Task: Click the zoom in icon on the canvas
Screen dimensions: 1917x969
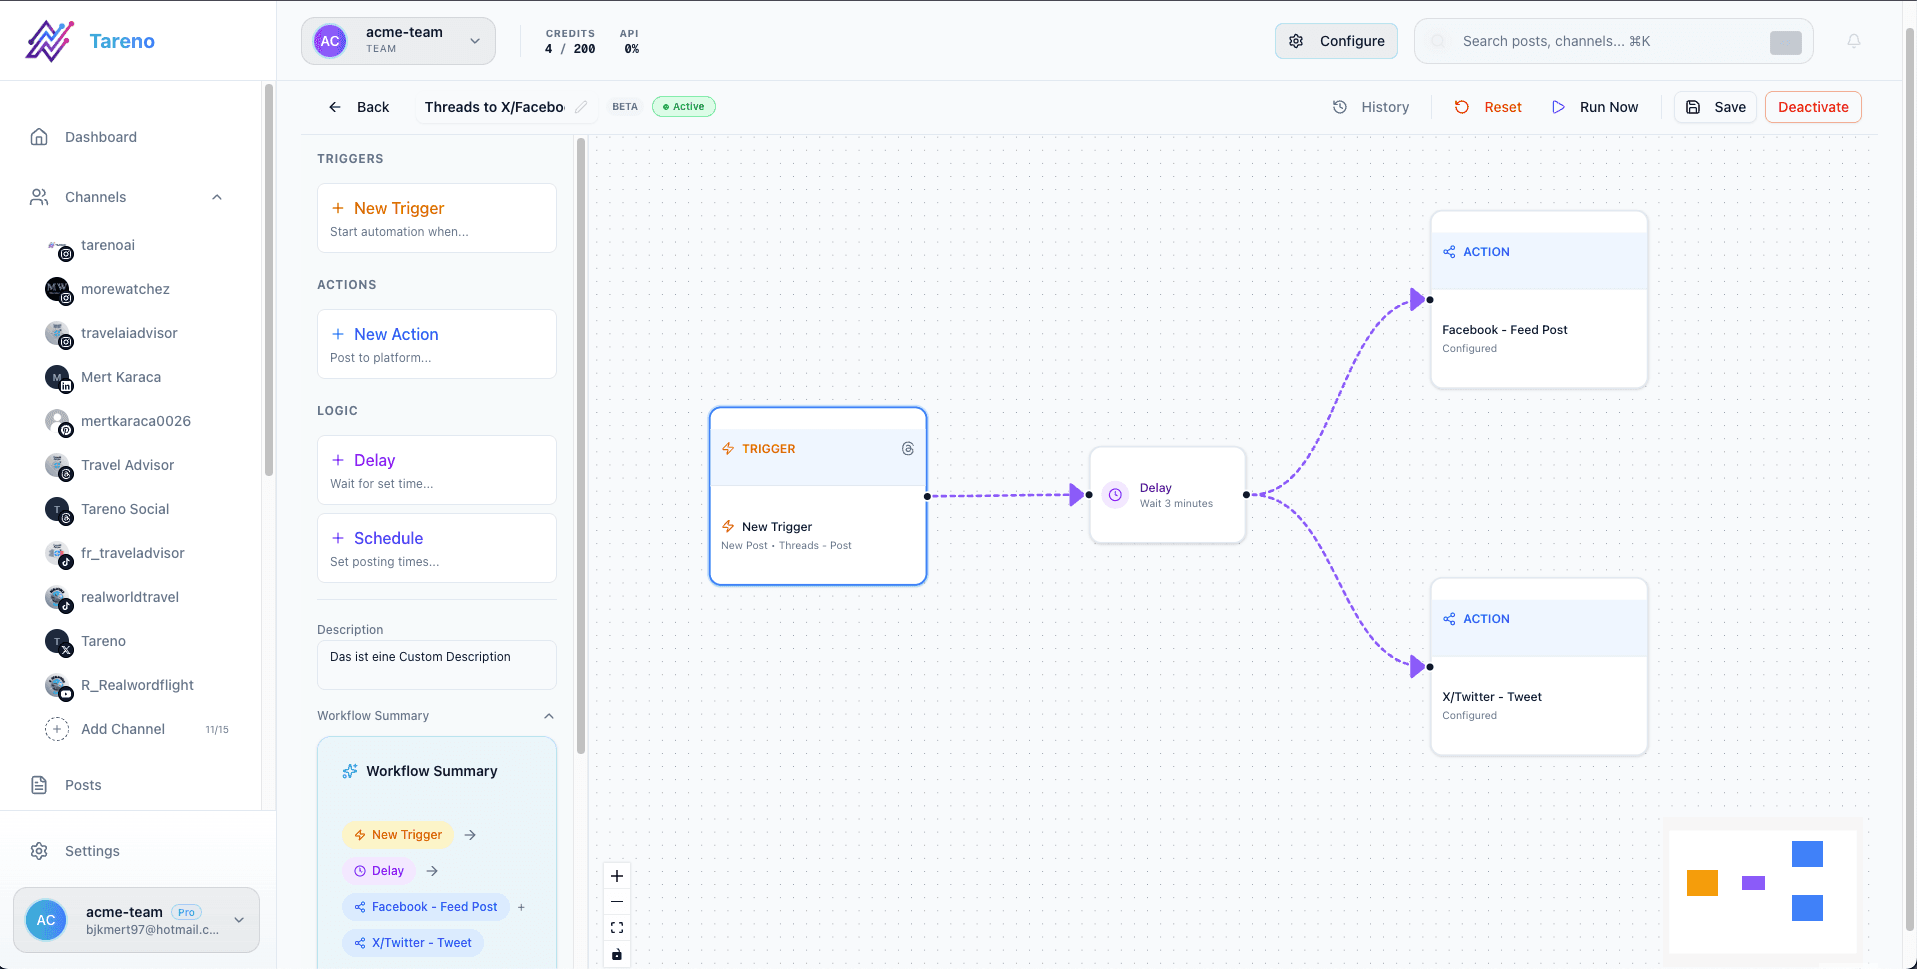Action: coord(616,875)
